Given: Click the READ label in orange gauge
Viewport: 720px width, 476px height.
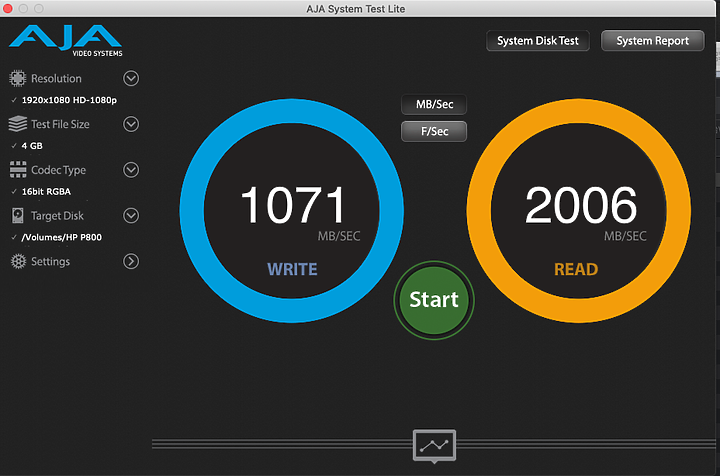Looking at the screenshot, I should click(x=576, y=269).
